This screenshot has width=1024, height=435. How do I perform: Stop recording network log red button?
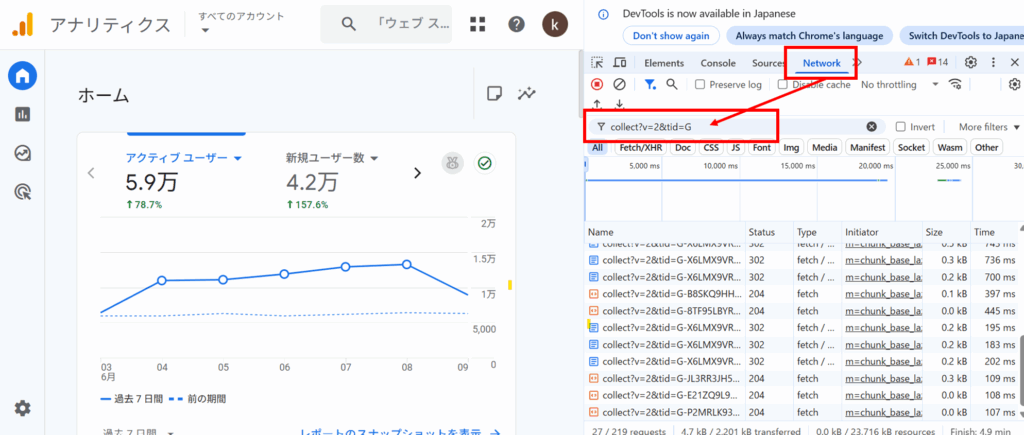(x=597, y=84)
